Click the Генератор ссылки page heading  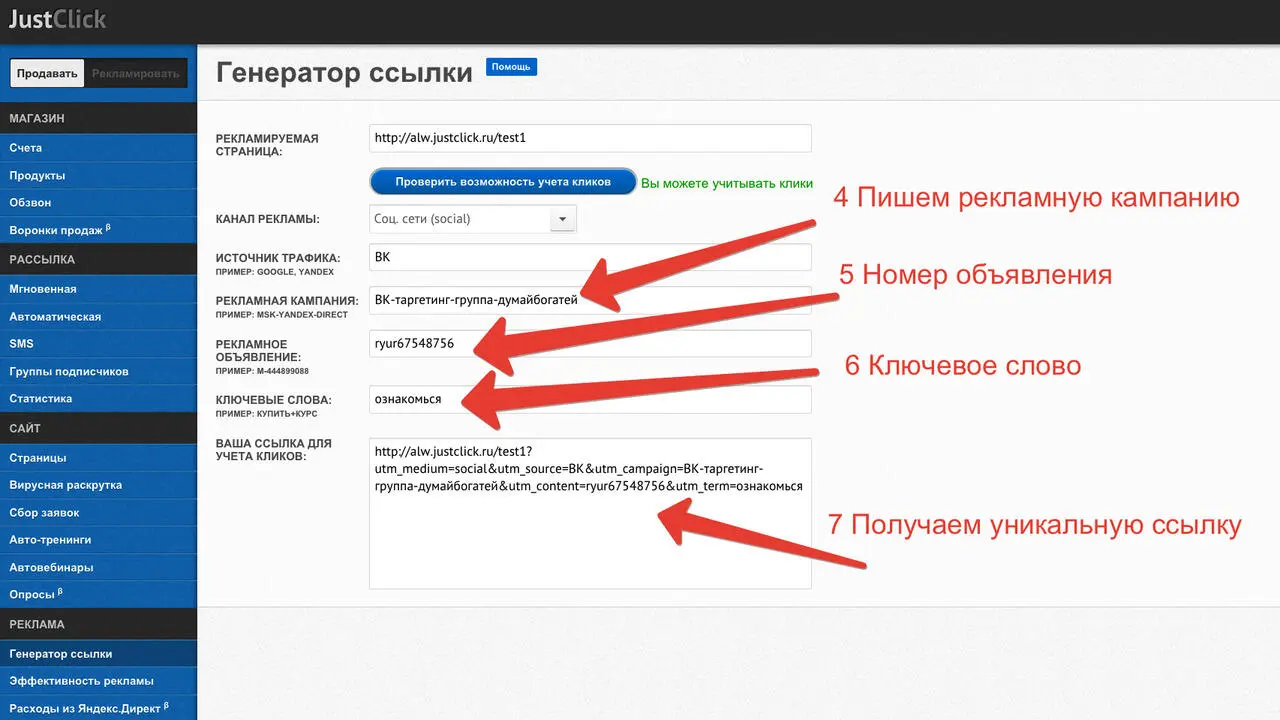click(344, 73)
